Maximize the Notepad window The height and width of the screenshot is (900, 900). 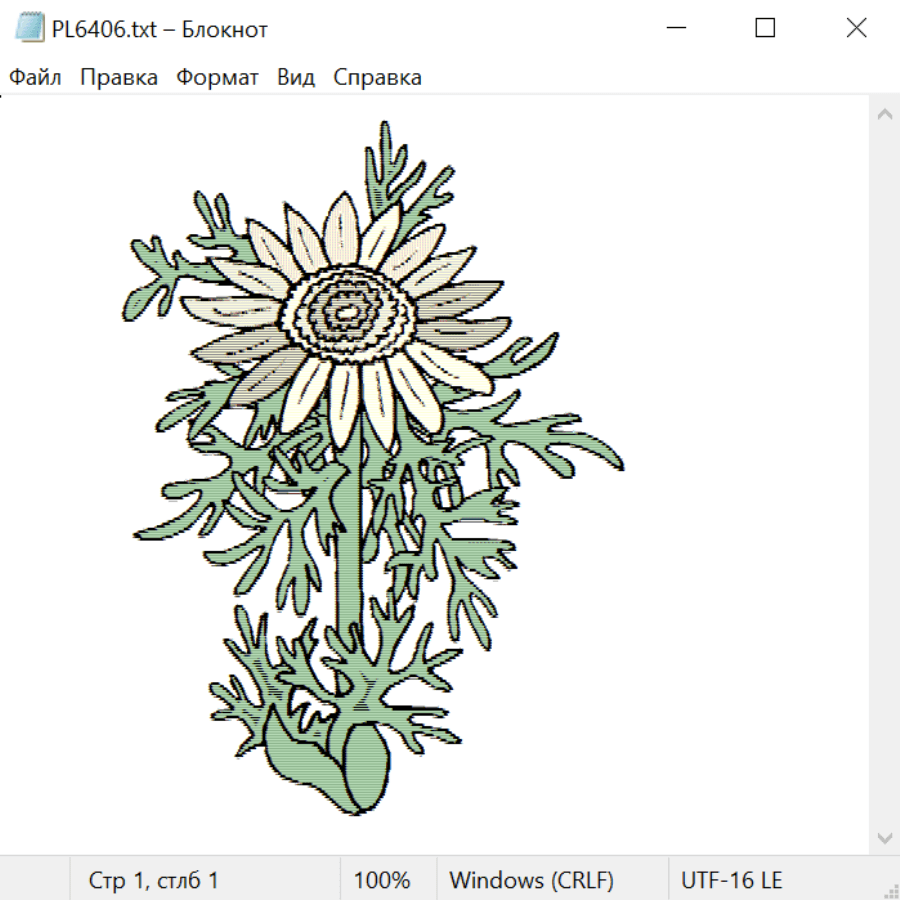(x=765, y=28)
